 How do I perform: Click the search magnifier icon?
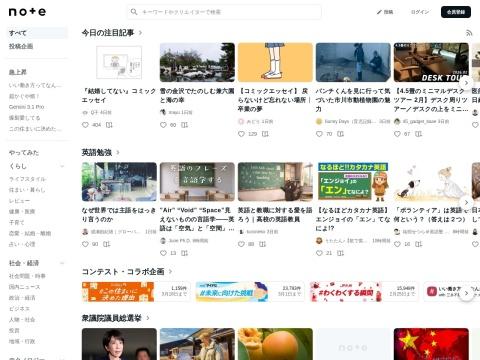tap(134, 12)
